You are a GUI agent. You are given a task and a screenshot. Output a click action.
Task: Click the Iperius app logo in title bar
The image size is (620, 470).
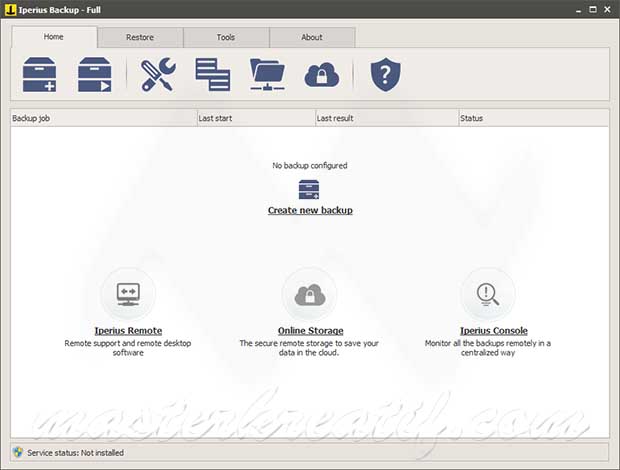tap(11, 9)
